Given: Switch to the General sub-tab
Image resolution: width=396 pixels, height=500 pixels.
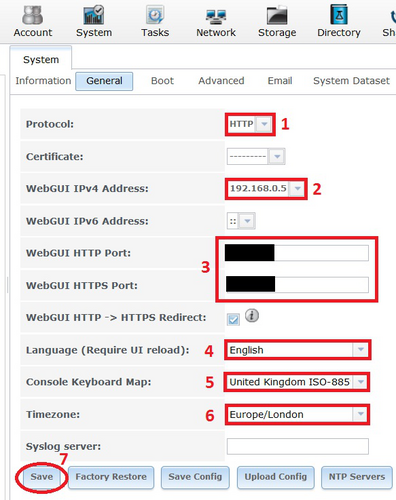Looking at the screenshot, I should pyautogui.click(x=104, y=81).
